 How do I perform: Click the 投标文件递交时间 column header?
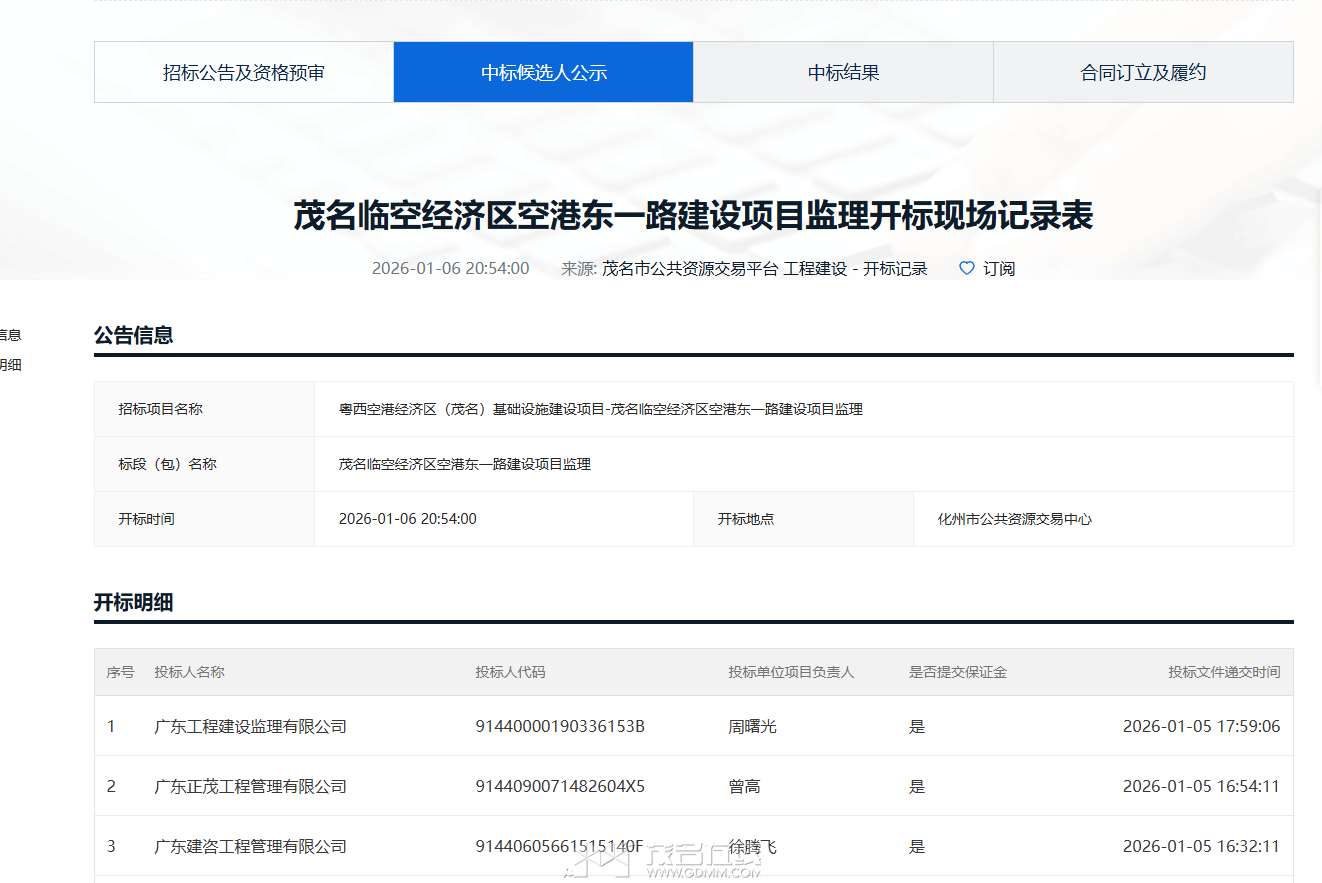point(1223,672)
